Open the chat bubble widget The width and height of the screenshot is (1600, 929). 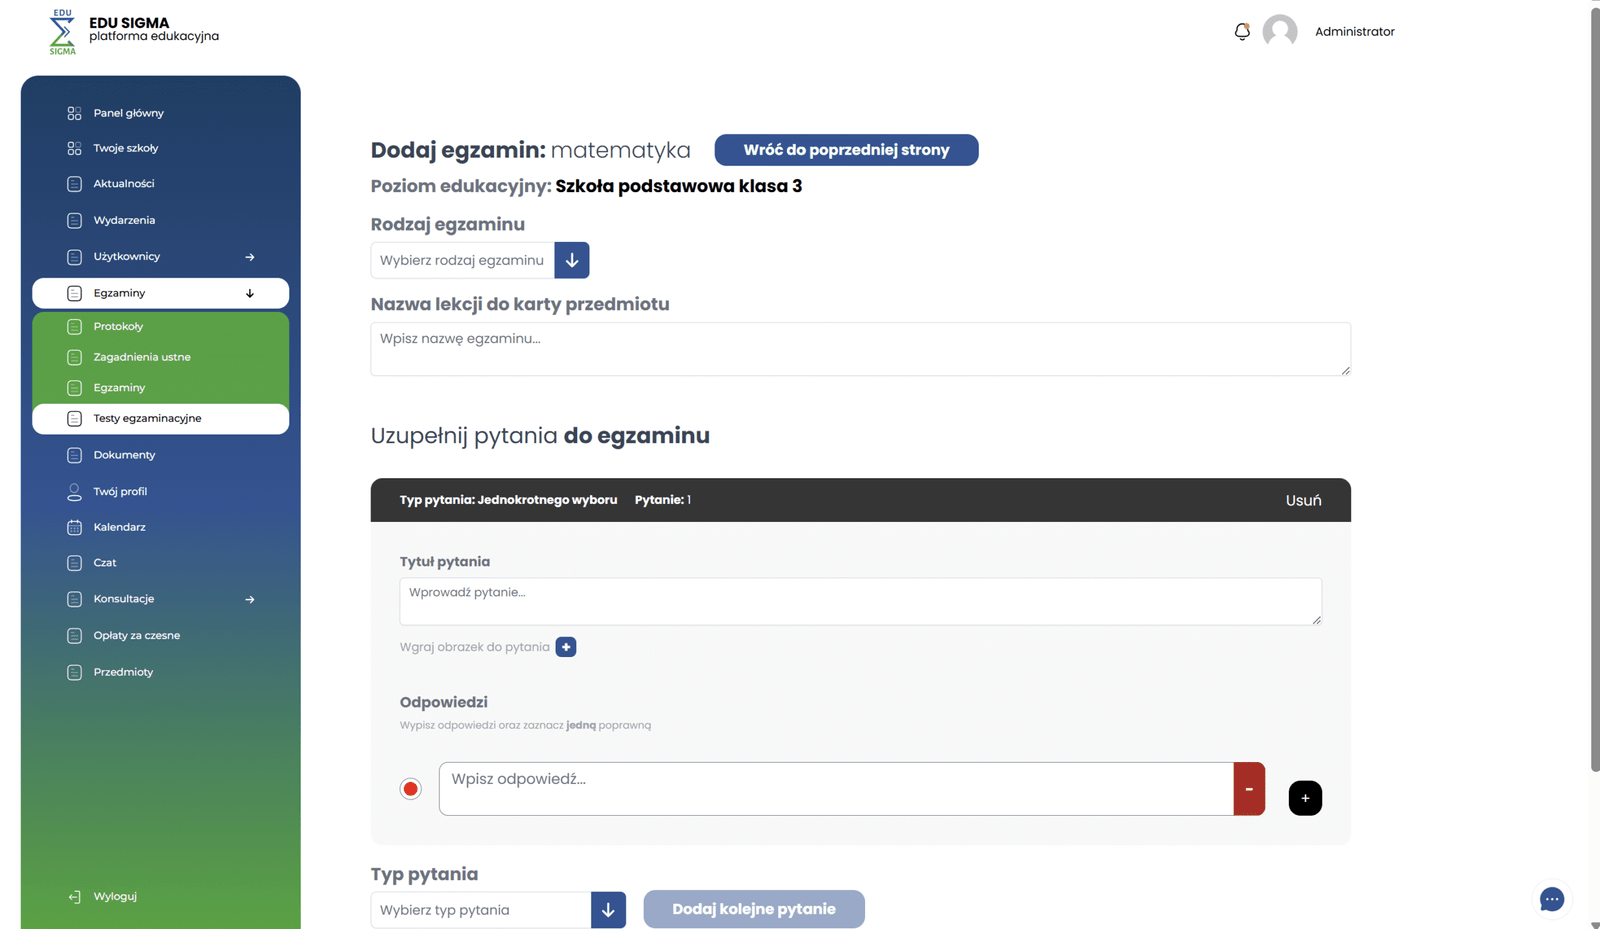tap(1551, 899)
